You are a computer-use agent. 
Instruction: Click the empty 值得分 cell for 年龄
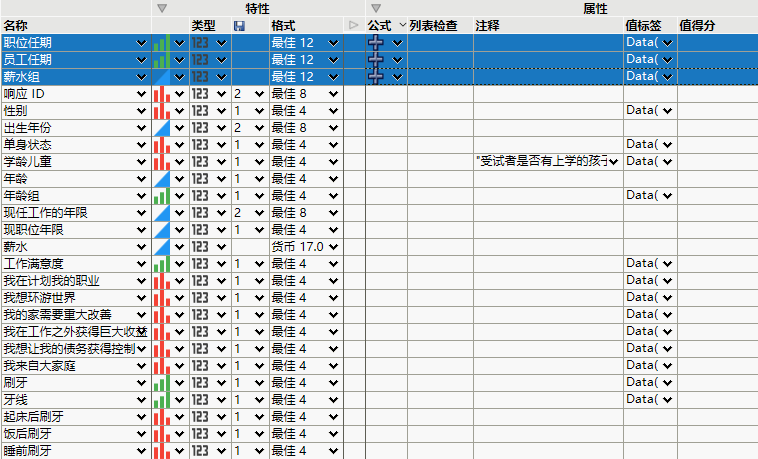[x=717, y=179]
